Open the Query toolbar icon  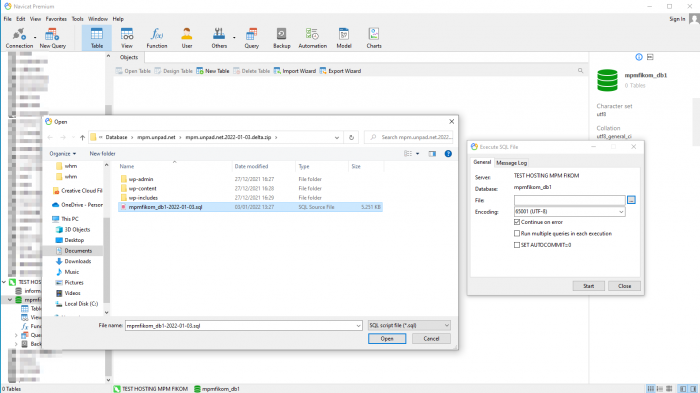point(251,38)
